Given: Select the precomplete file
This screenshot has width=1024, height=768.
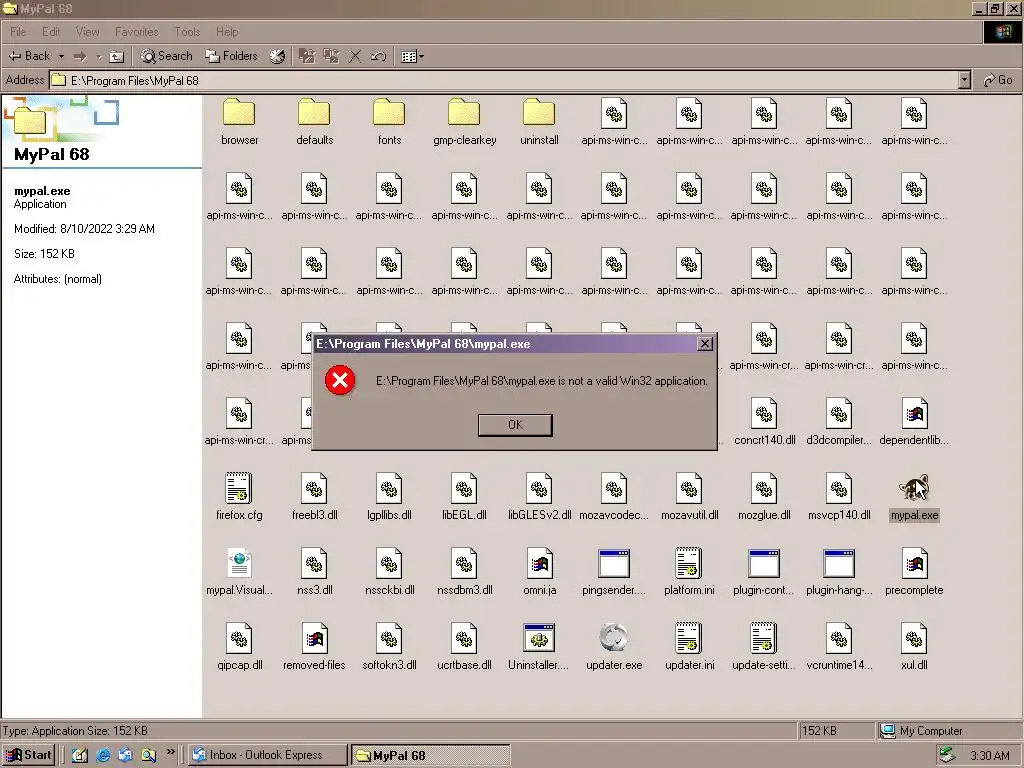Looking at the screenshot, I should 914,563.
